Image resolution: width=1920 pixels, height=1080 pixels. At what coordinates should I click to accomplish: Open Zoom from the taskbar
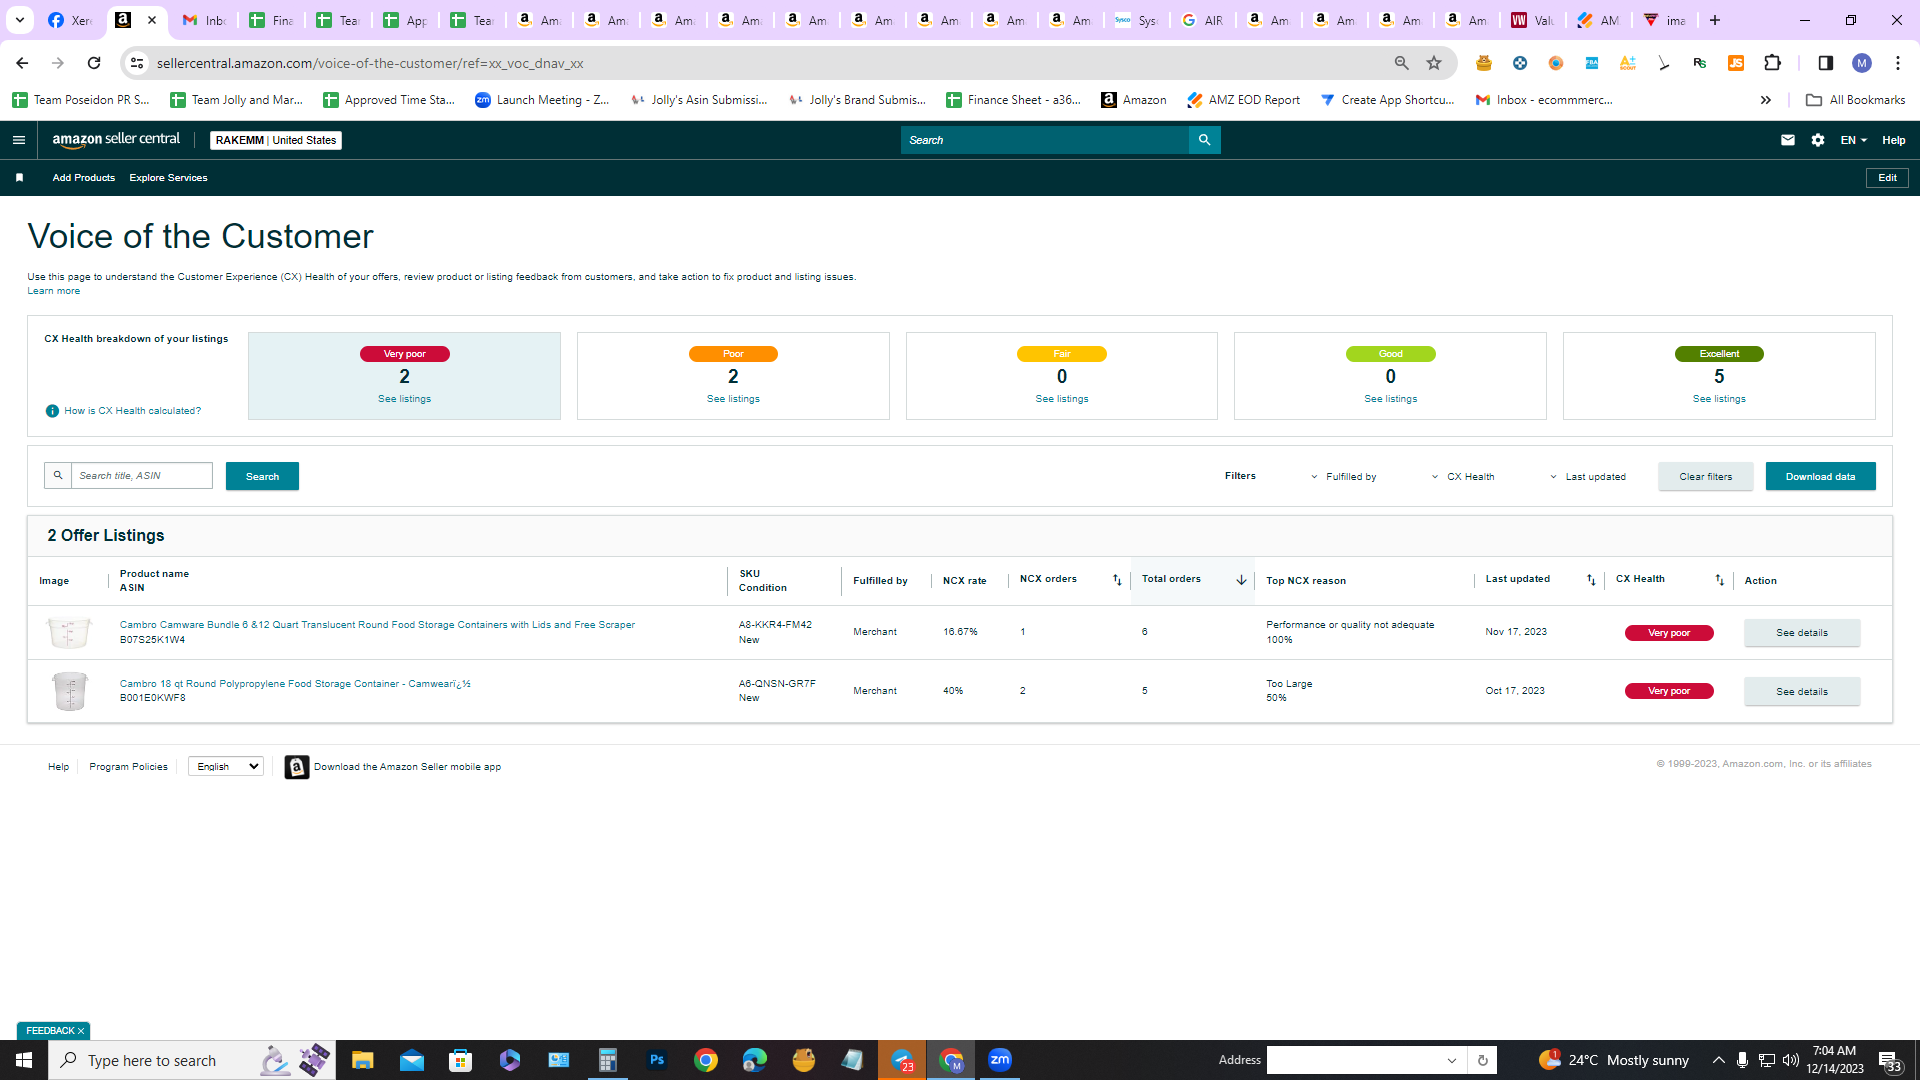pos(1000,1060)
